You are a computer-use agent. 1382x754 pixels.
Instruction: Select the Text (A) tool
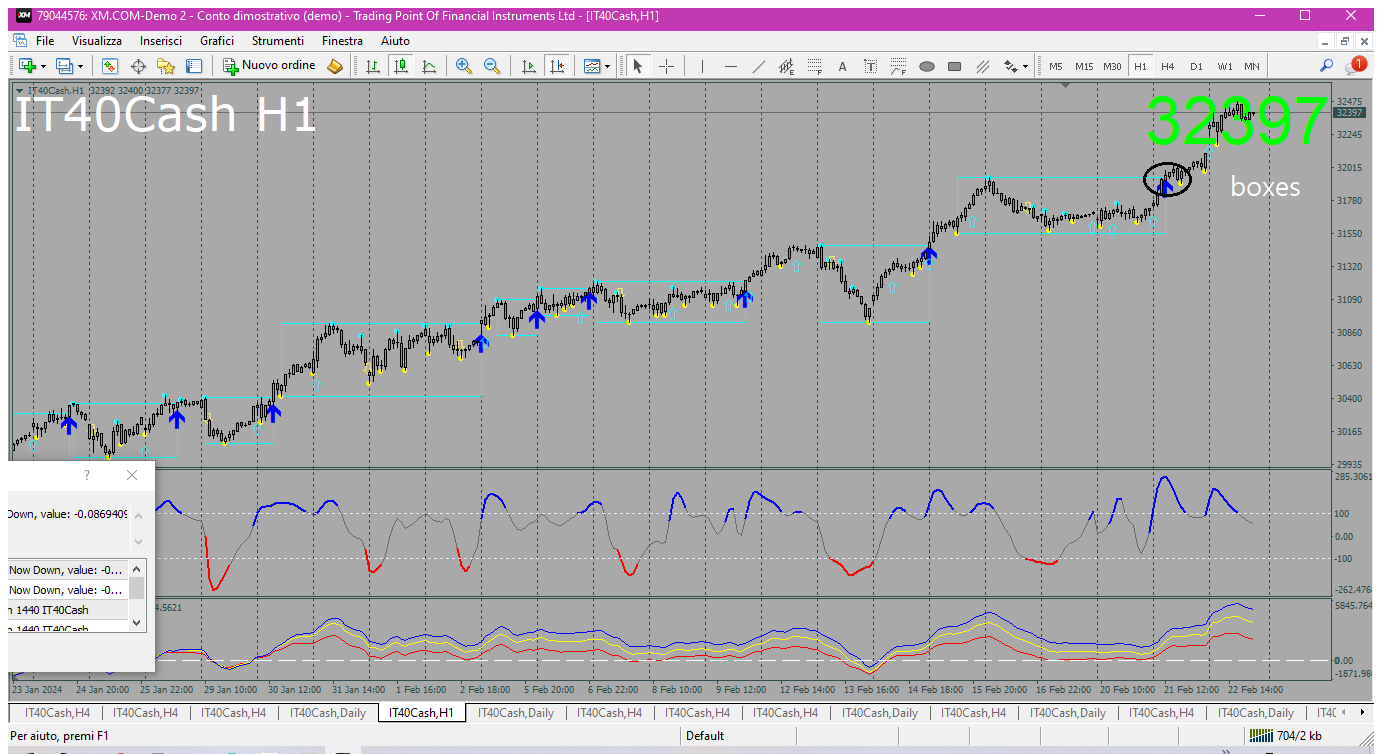click(x=842, y=66)
